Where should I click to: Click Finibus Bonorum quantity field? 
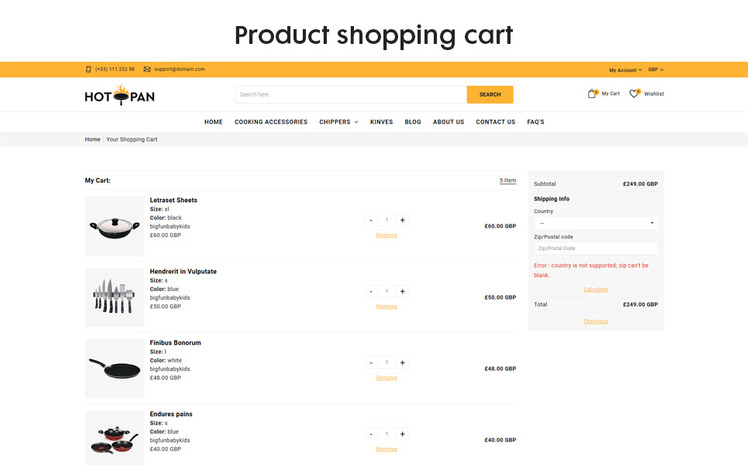click(x=386, y=362)
